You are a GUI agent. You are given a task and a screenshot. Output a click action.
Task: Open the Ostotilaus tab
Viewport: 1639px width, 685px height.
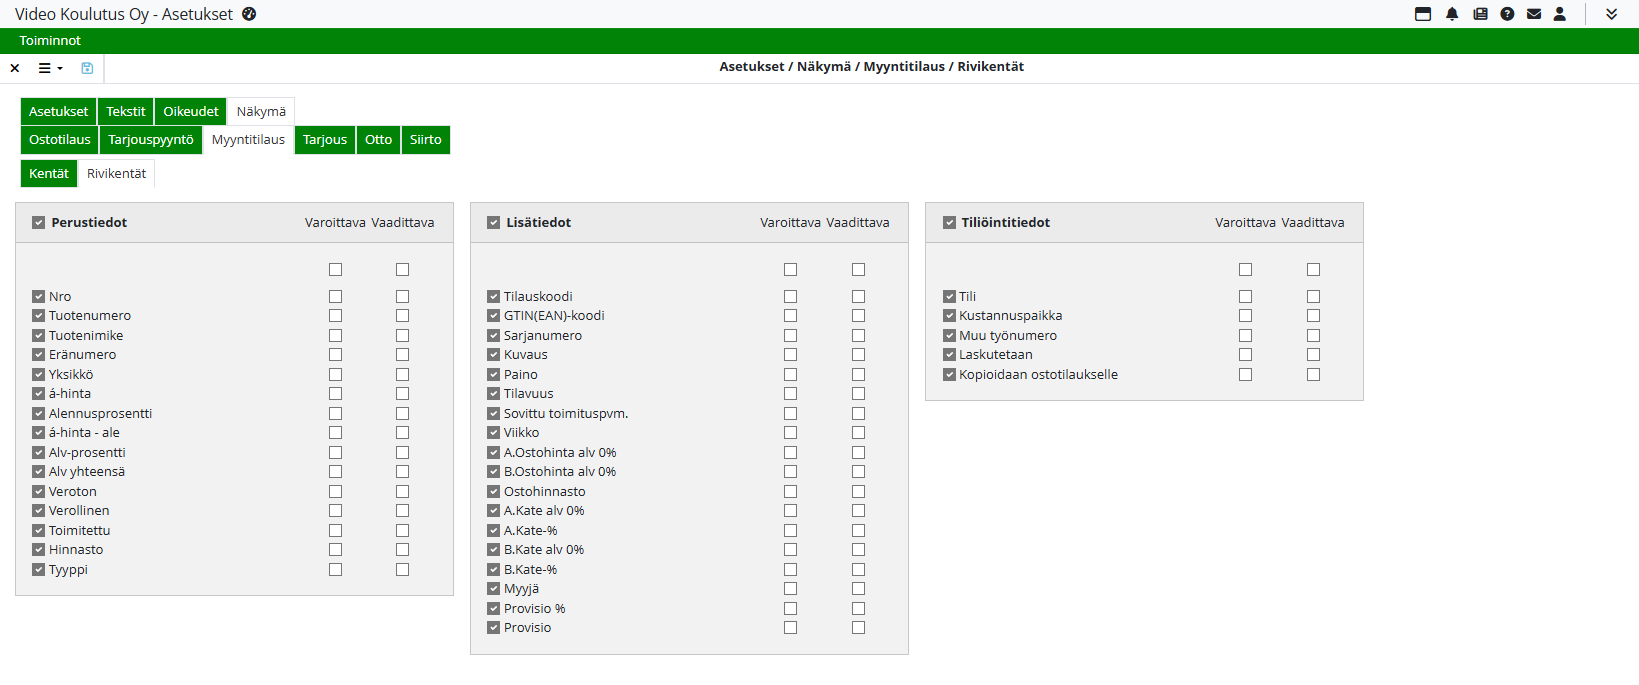click(x=59, y=140)
